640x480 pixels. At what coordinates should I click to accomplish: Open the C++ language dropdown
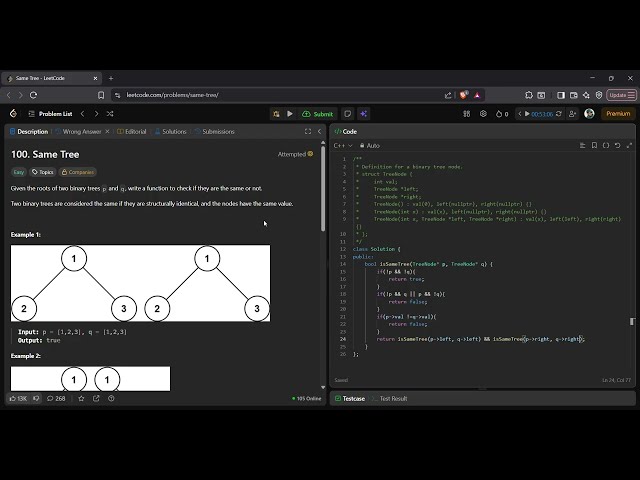coord(343,146)
